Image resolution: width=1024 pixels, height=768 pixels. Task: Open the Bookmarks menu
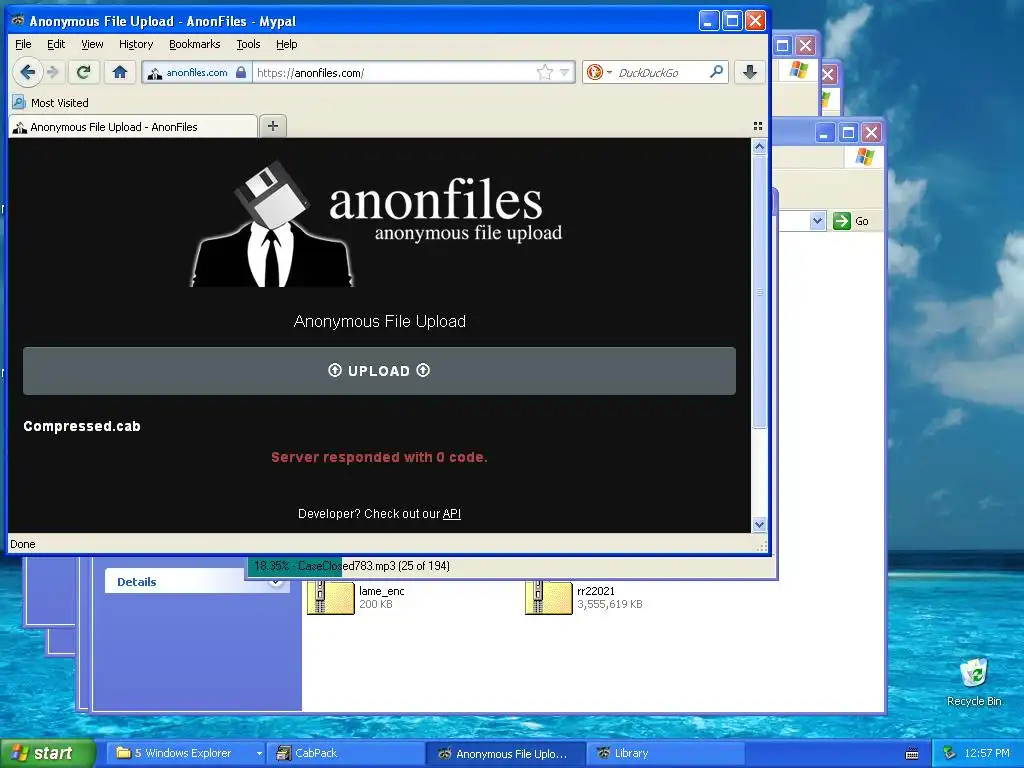[x=195, y=44]
